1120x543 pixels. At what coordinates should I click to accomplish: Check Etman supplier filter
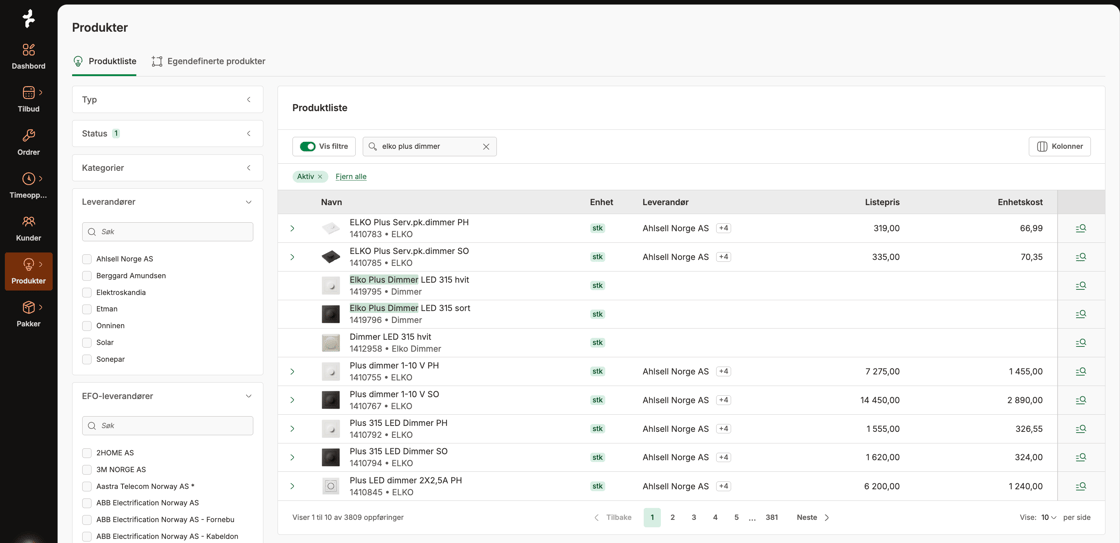point(87,309)
